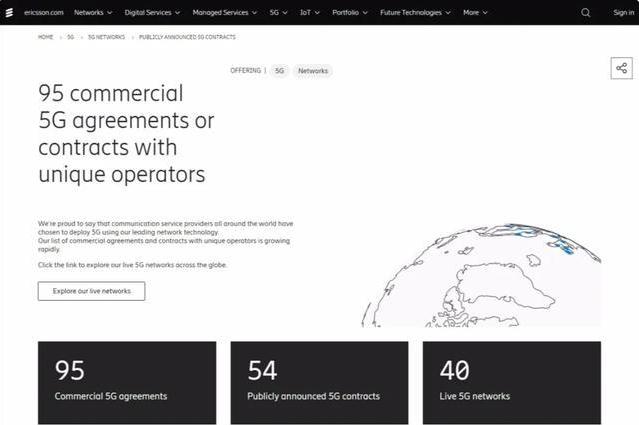Click the 40 Live 5G networks card
The width and height of the screenshot is (639, 425).
tap(512, 383)
